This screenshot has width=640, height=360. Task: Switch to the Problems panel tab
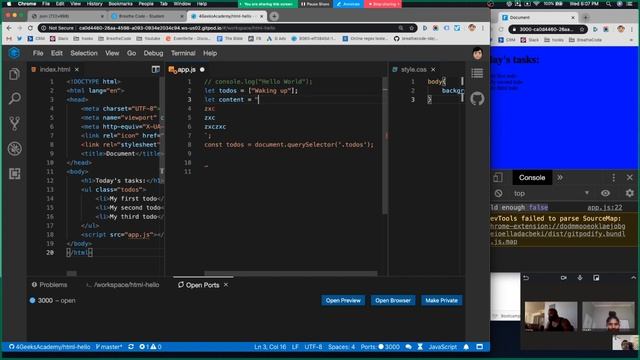pos(49,284)
